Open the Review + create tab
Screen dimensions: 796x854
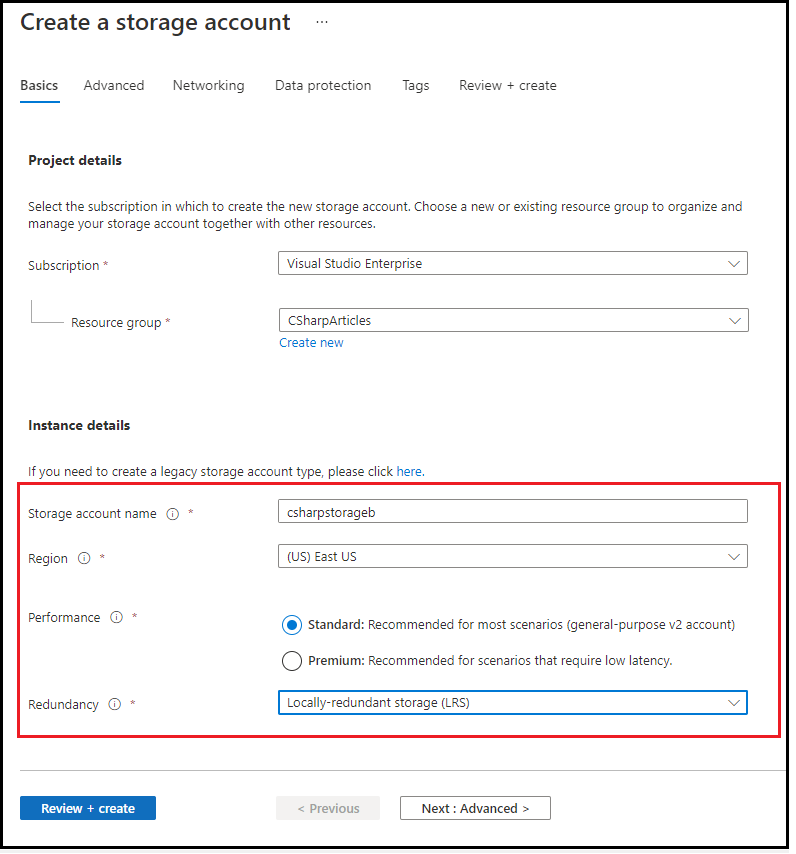(x=507, y=86)
